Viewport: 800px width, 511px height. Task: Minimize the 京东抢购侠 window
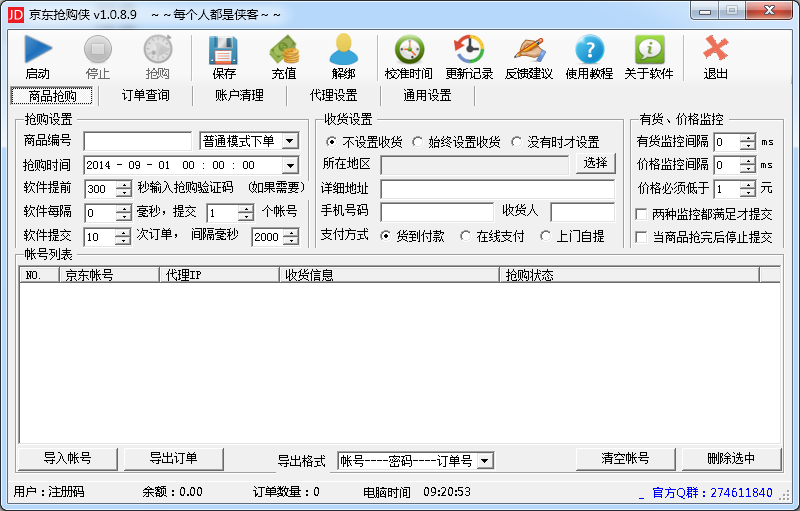[705, 11]
